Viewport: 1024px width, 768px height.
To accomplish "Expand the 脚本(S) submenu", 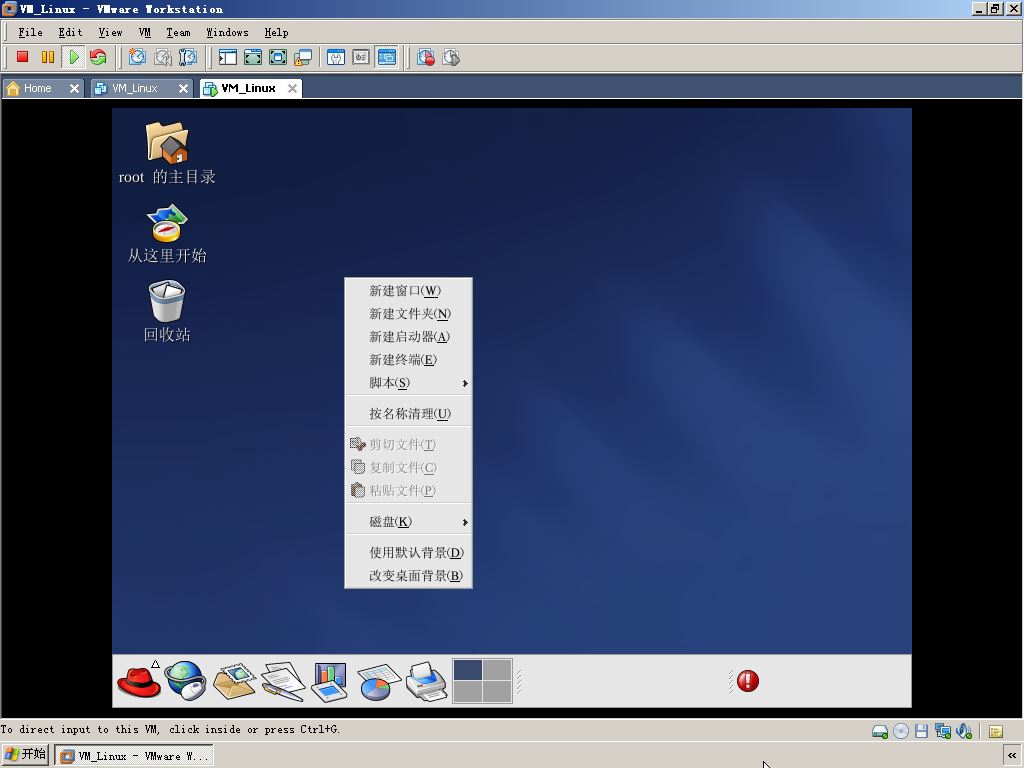I will pyautogui.click(x=408, y=383).
